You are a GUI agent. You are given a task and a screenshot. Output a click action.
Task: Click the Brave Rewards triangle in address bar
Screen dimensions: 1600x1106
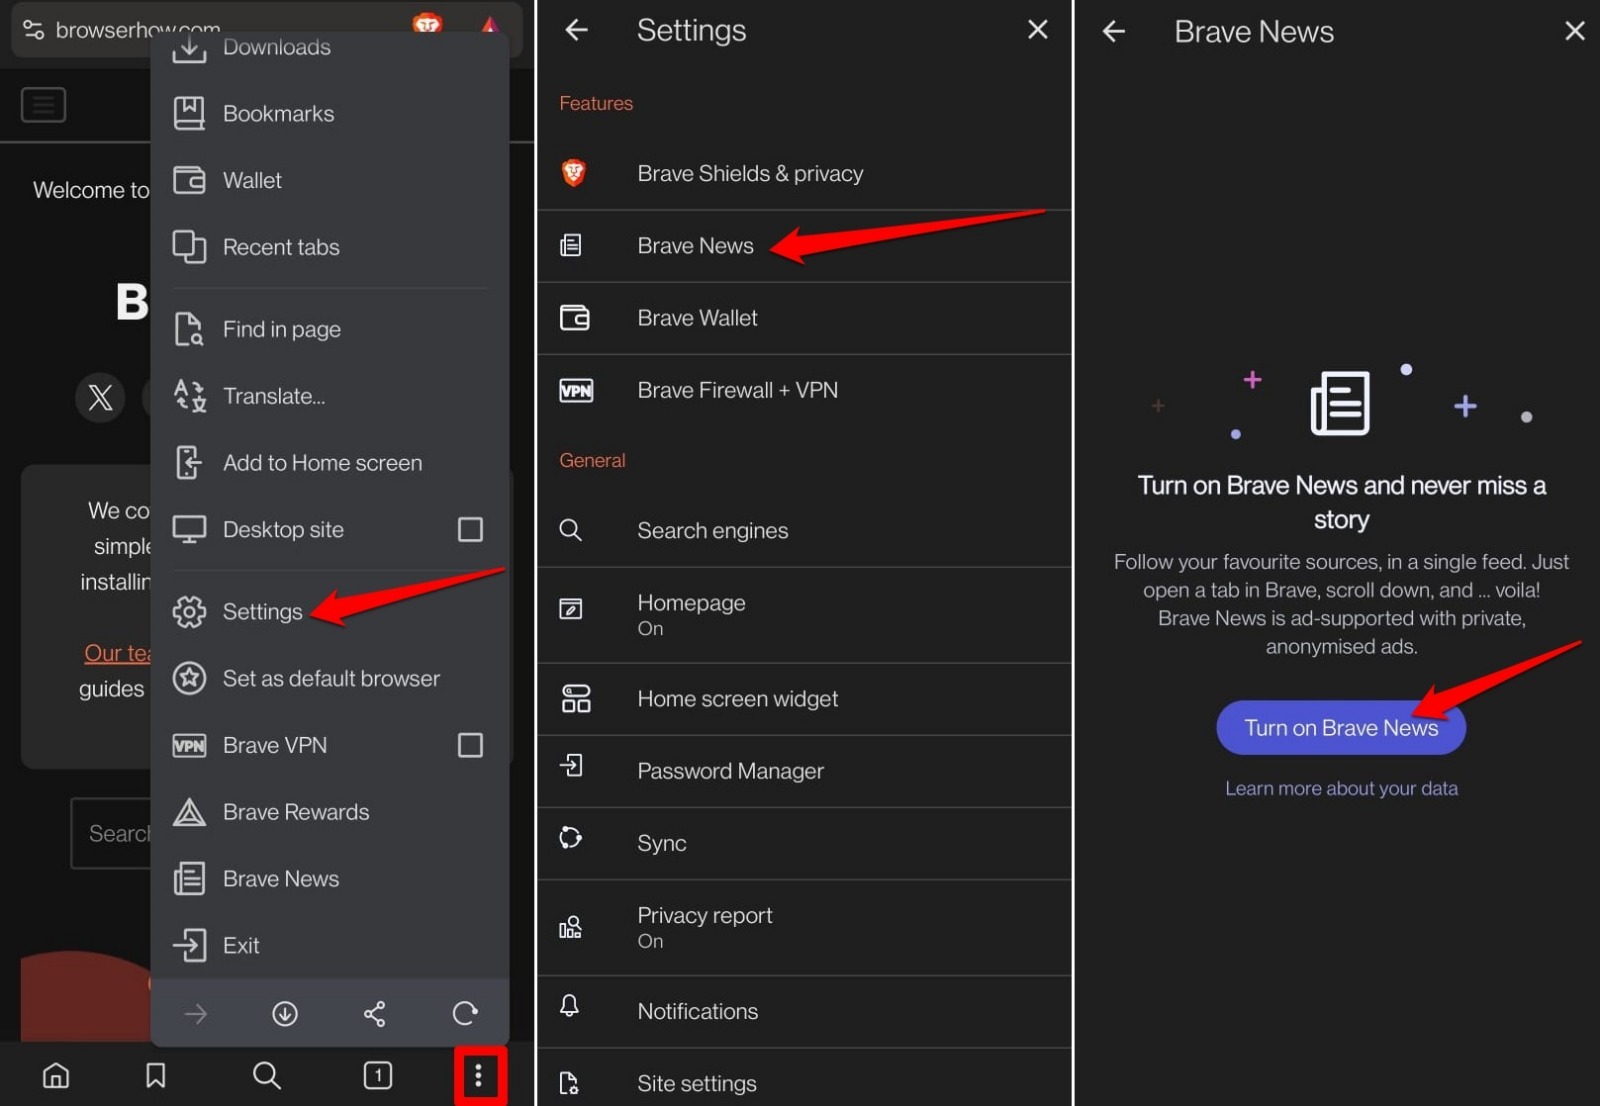pos(490,25)
